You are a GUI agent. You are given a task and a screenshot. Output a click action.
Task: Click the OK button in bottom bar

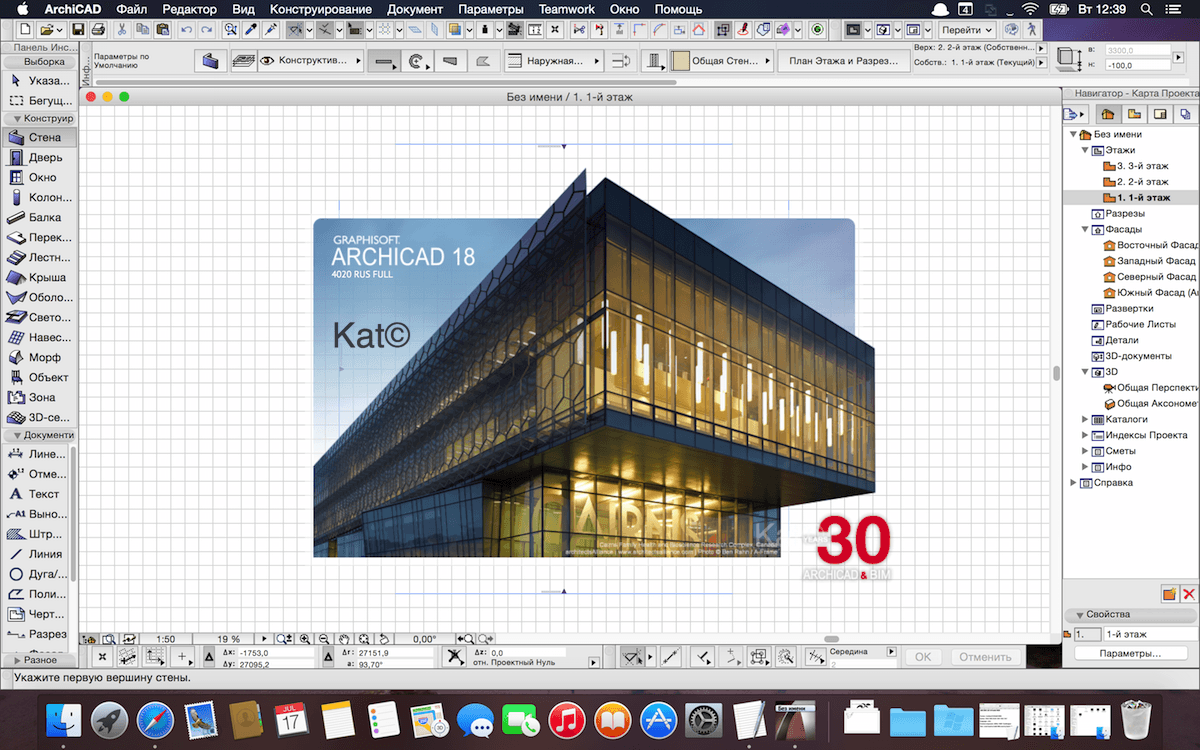point(922,657)
